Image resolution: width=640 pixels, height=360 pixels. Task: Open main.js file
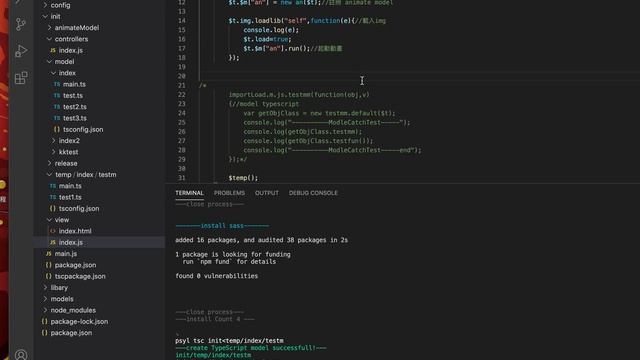point(66,254)
